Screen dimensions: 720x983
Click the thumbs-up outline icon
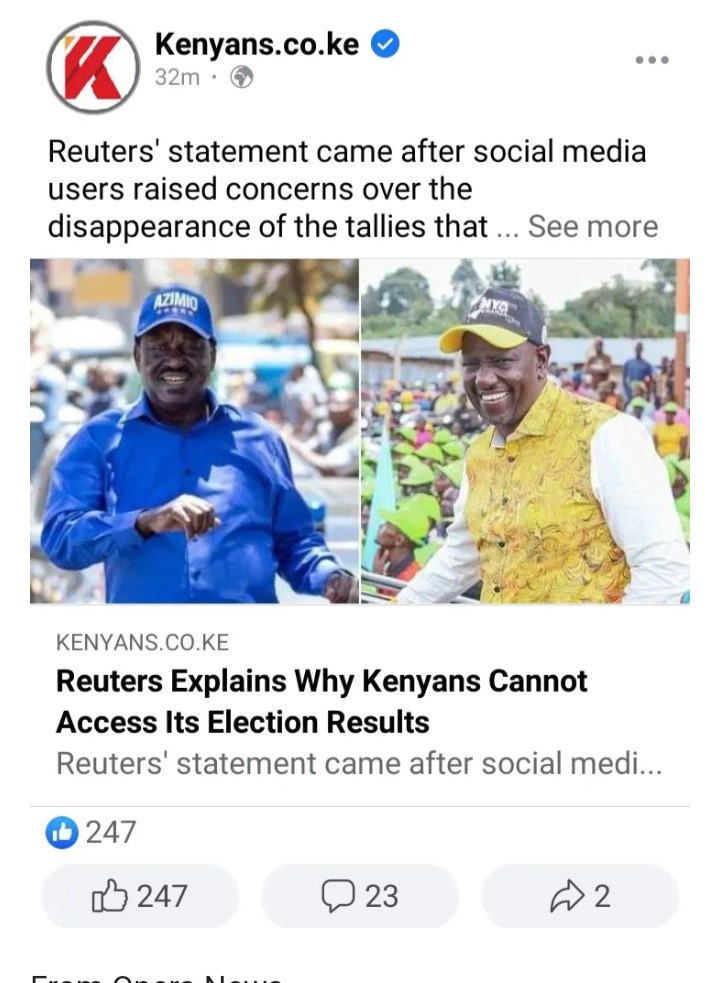110,895
